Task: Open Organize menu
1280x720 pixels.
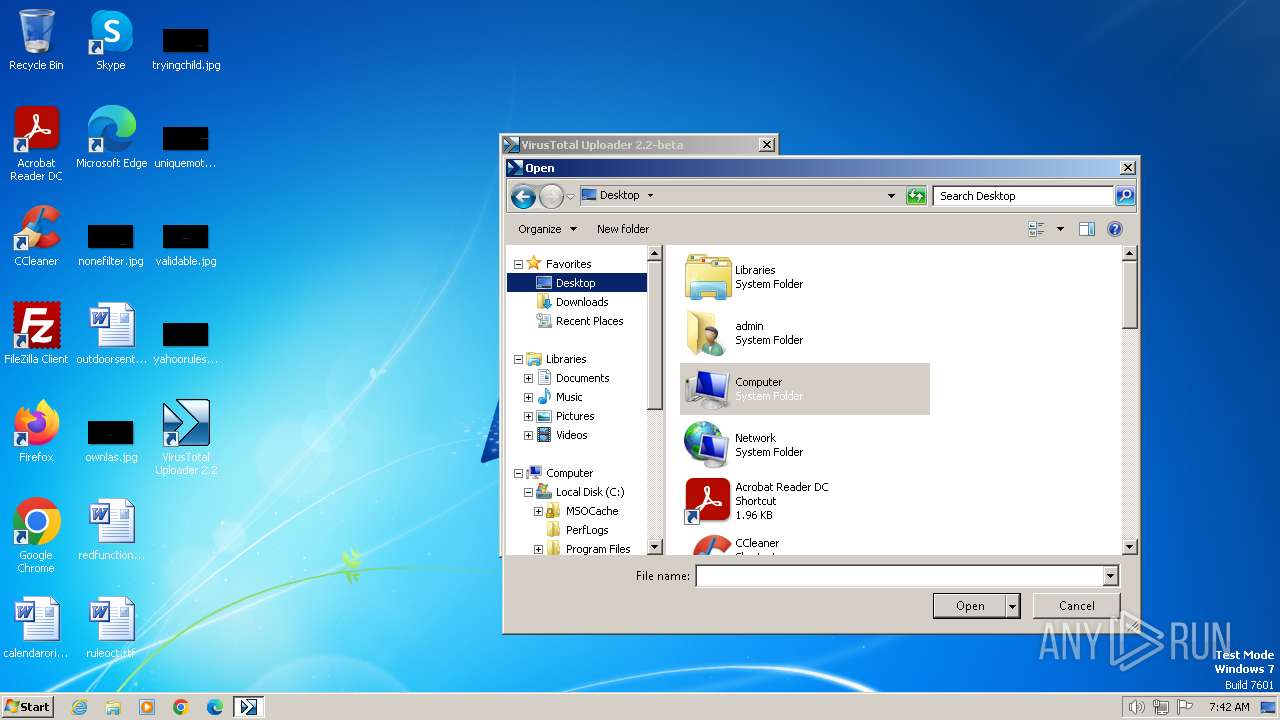Action: pyautogui.click(x=547, y=229)
